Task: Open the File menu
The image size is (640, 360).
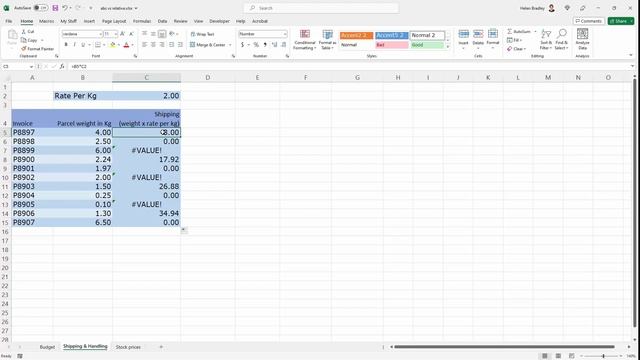Action: coord(9,21)
